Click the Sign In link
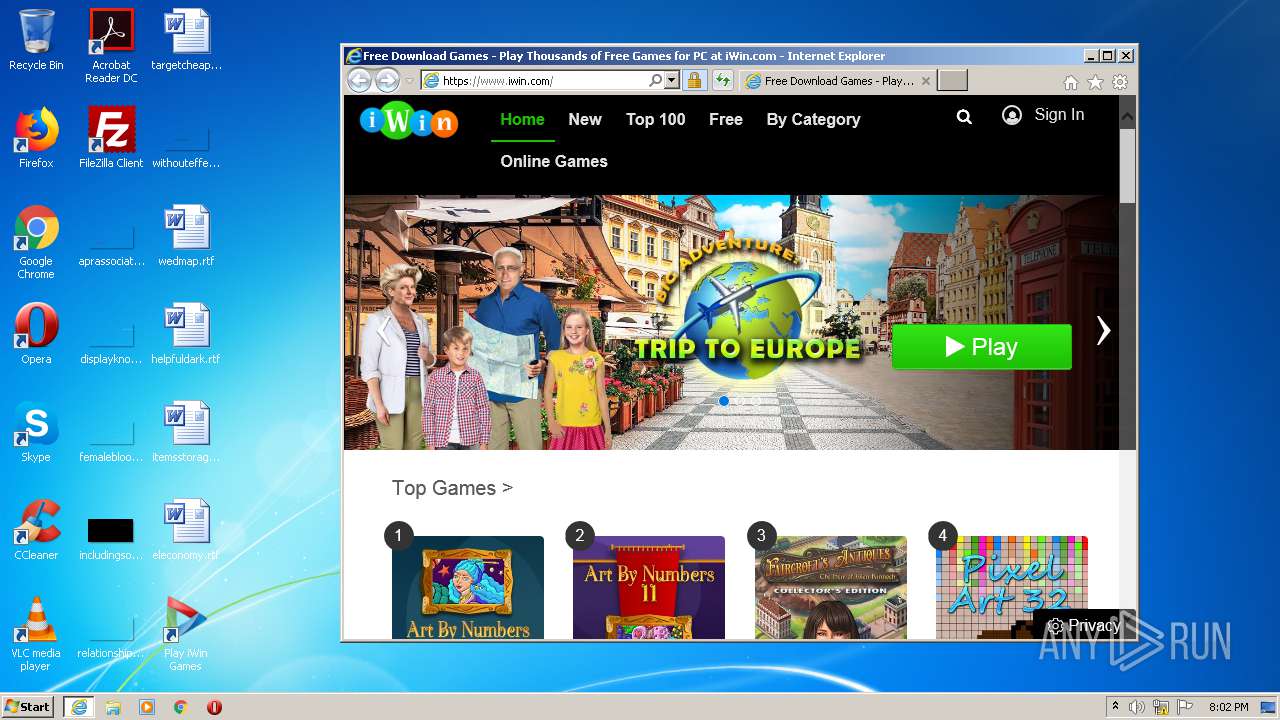Screen dimensions: 1280x720 pos(1059,115)
